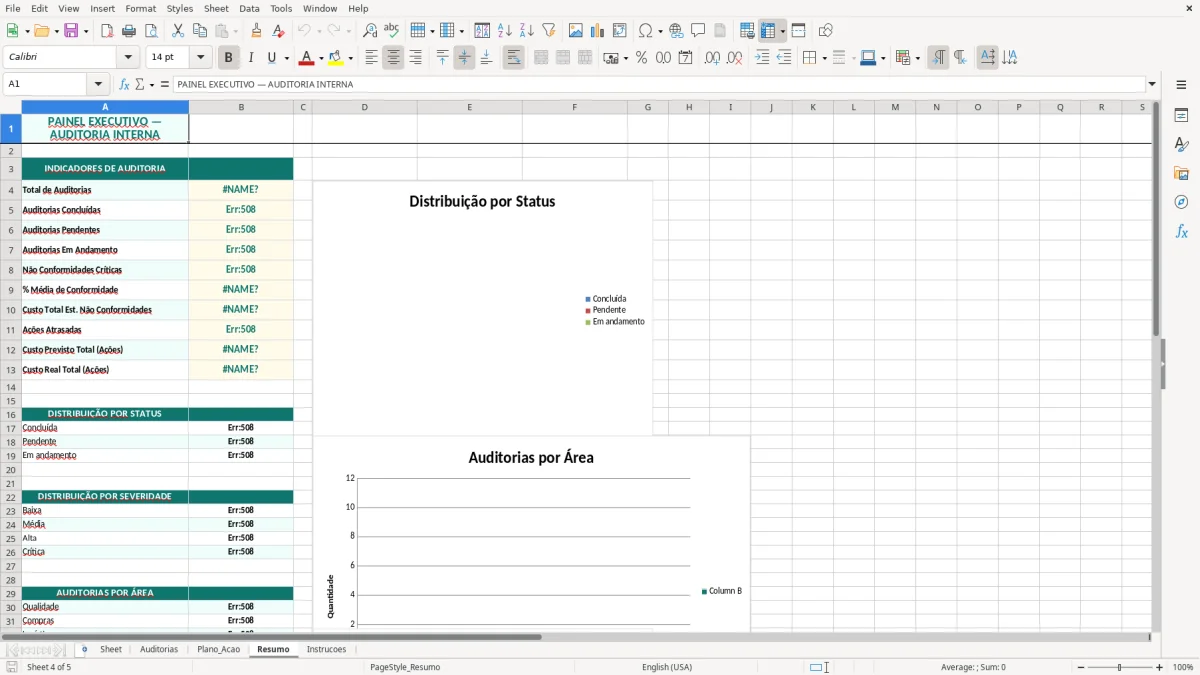Increase indent
Viewport: 1200px width, 675px height.
pyautogui.click(x=762, y=58)
